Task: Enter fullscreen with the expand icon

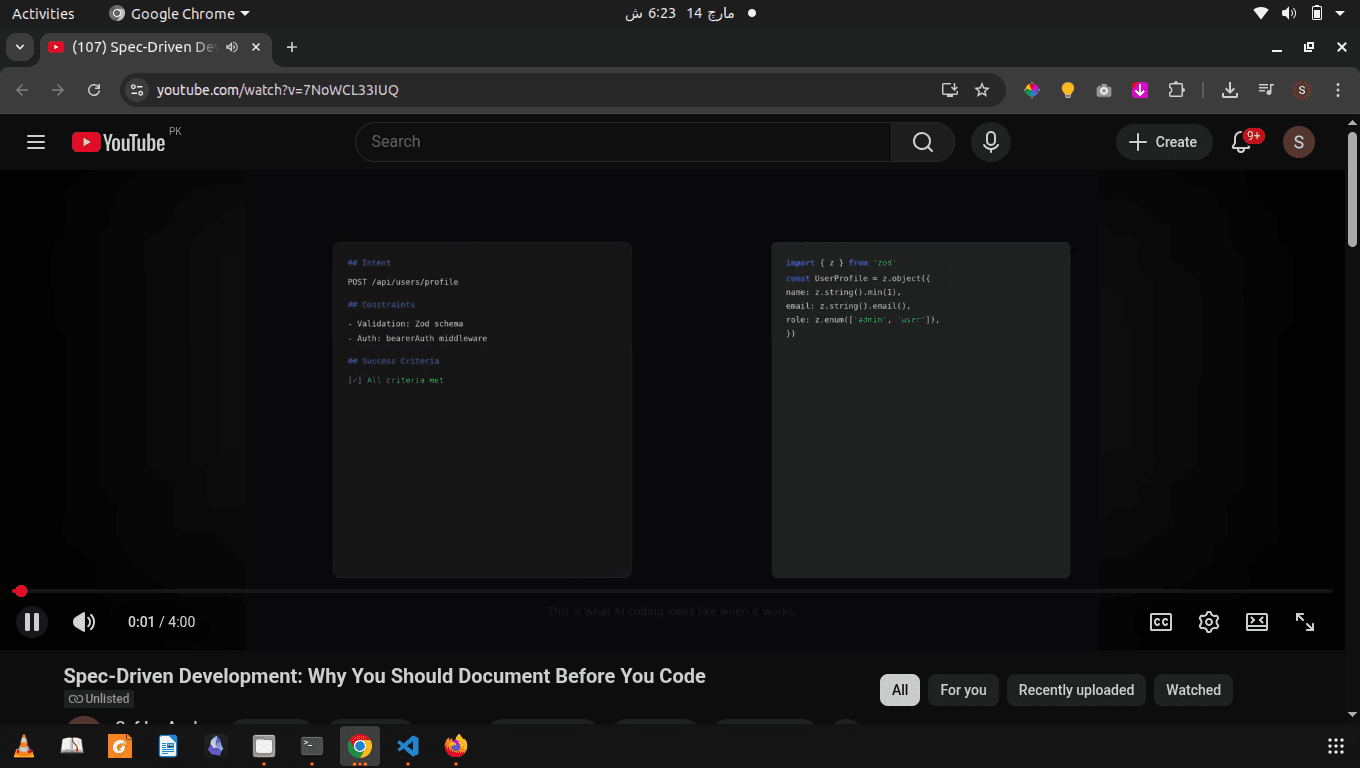Action: [1305, 621]
